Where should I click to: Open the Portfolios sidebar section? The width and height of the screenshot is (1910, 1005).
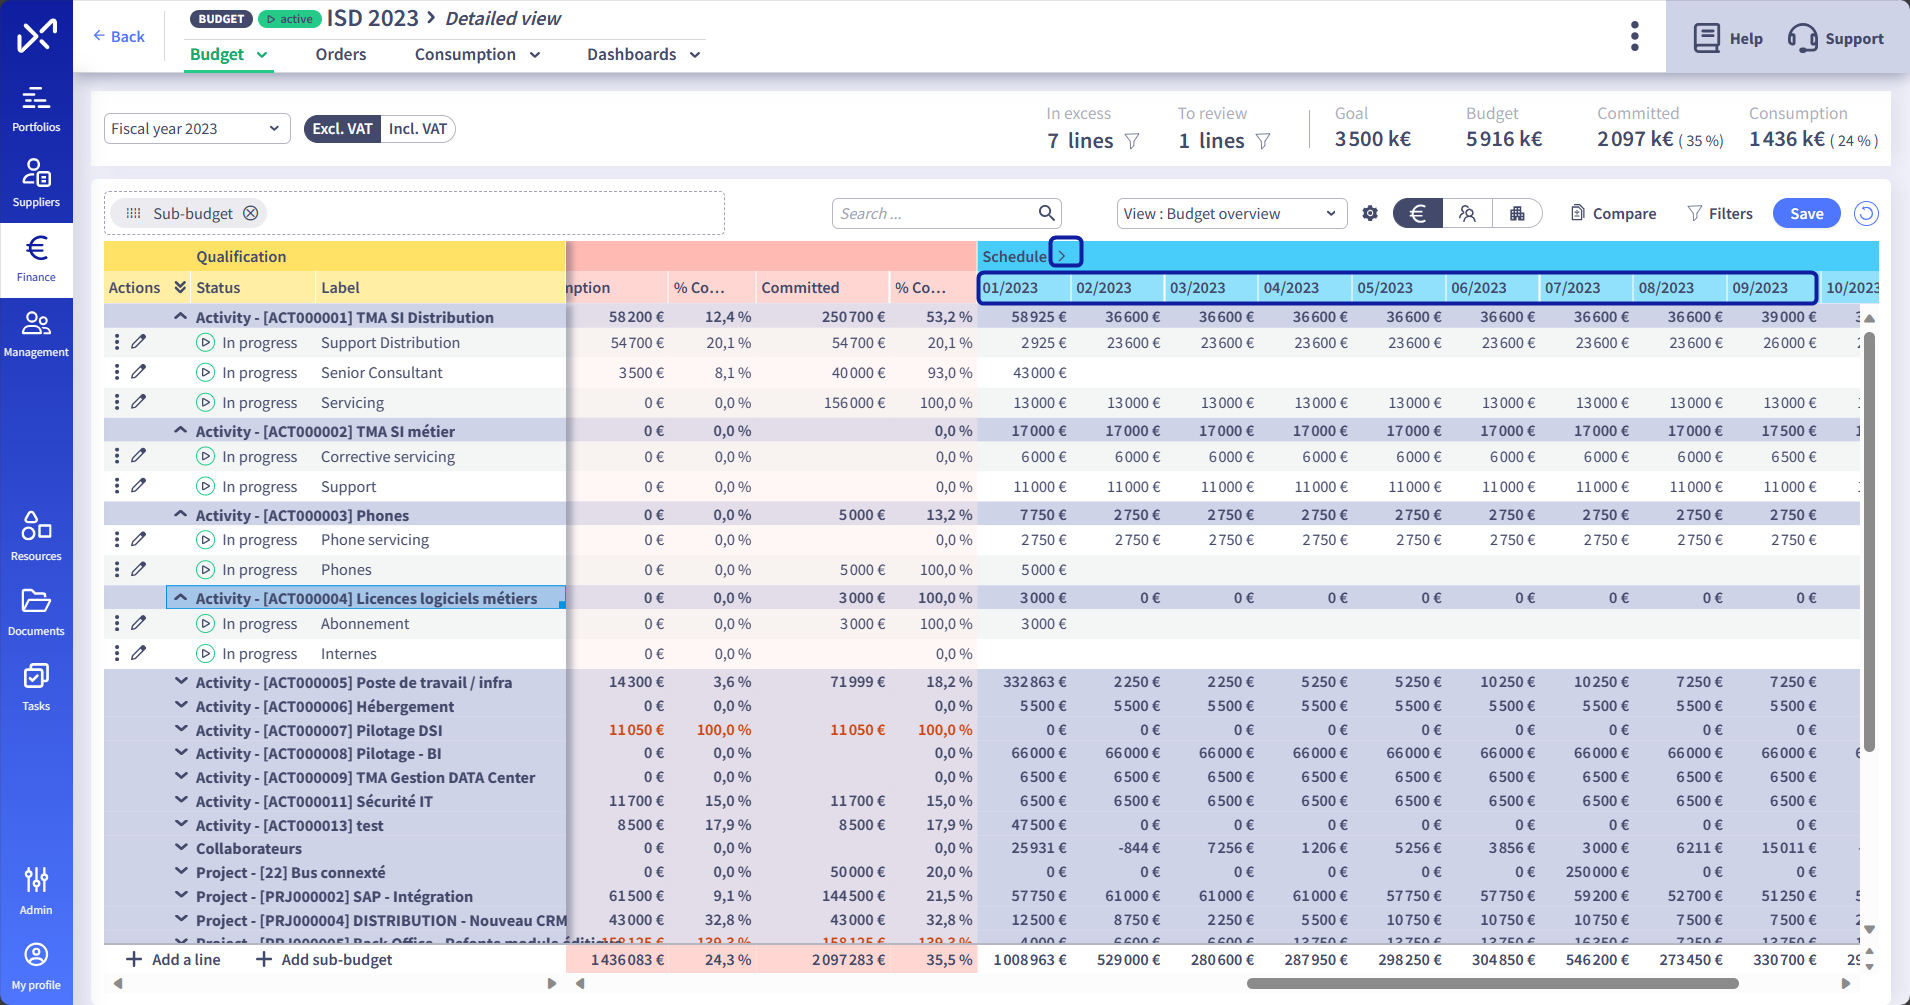(x=36, y=110)
